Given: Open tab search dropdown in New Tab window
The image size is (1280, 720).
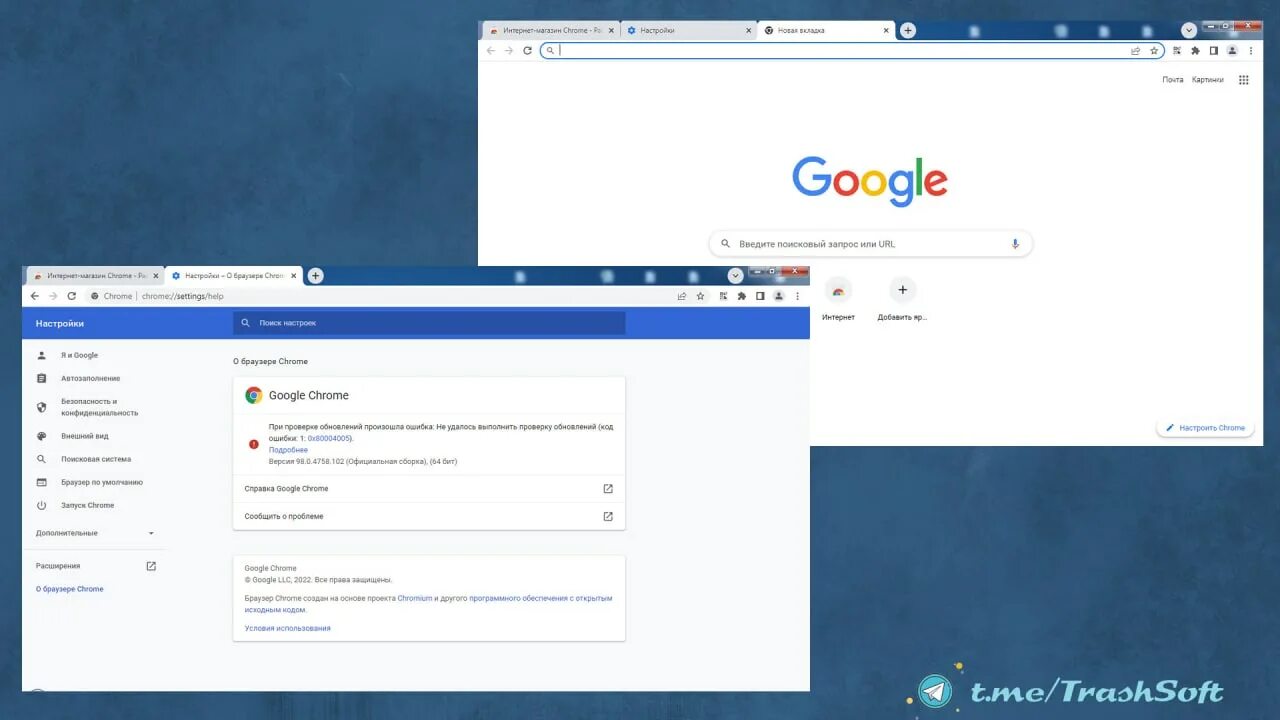Looking at the screenshot, I should (x=1189, y=30).
